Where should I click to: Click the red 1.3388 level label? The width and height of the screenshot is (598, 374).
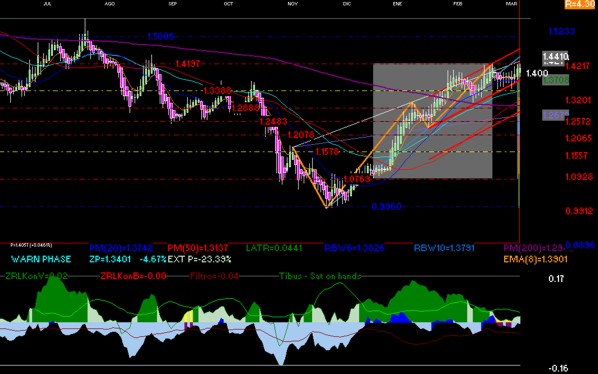point(217,91)
